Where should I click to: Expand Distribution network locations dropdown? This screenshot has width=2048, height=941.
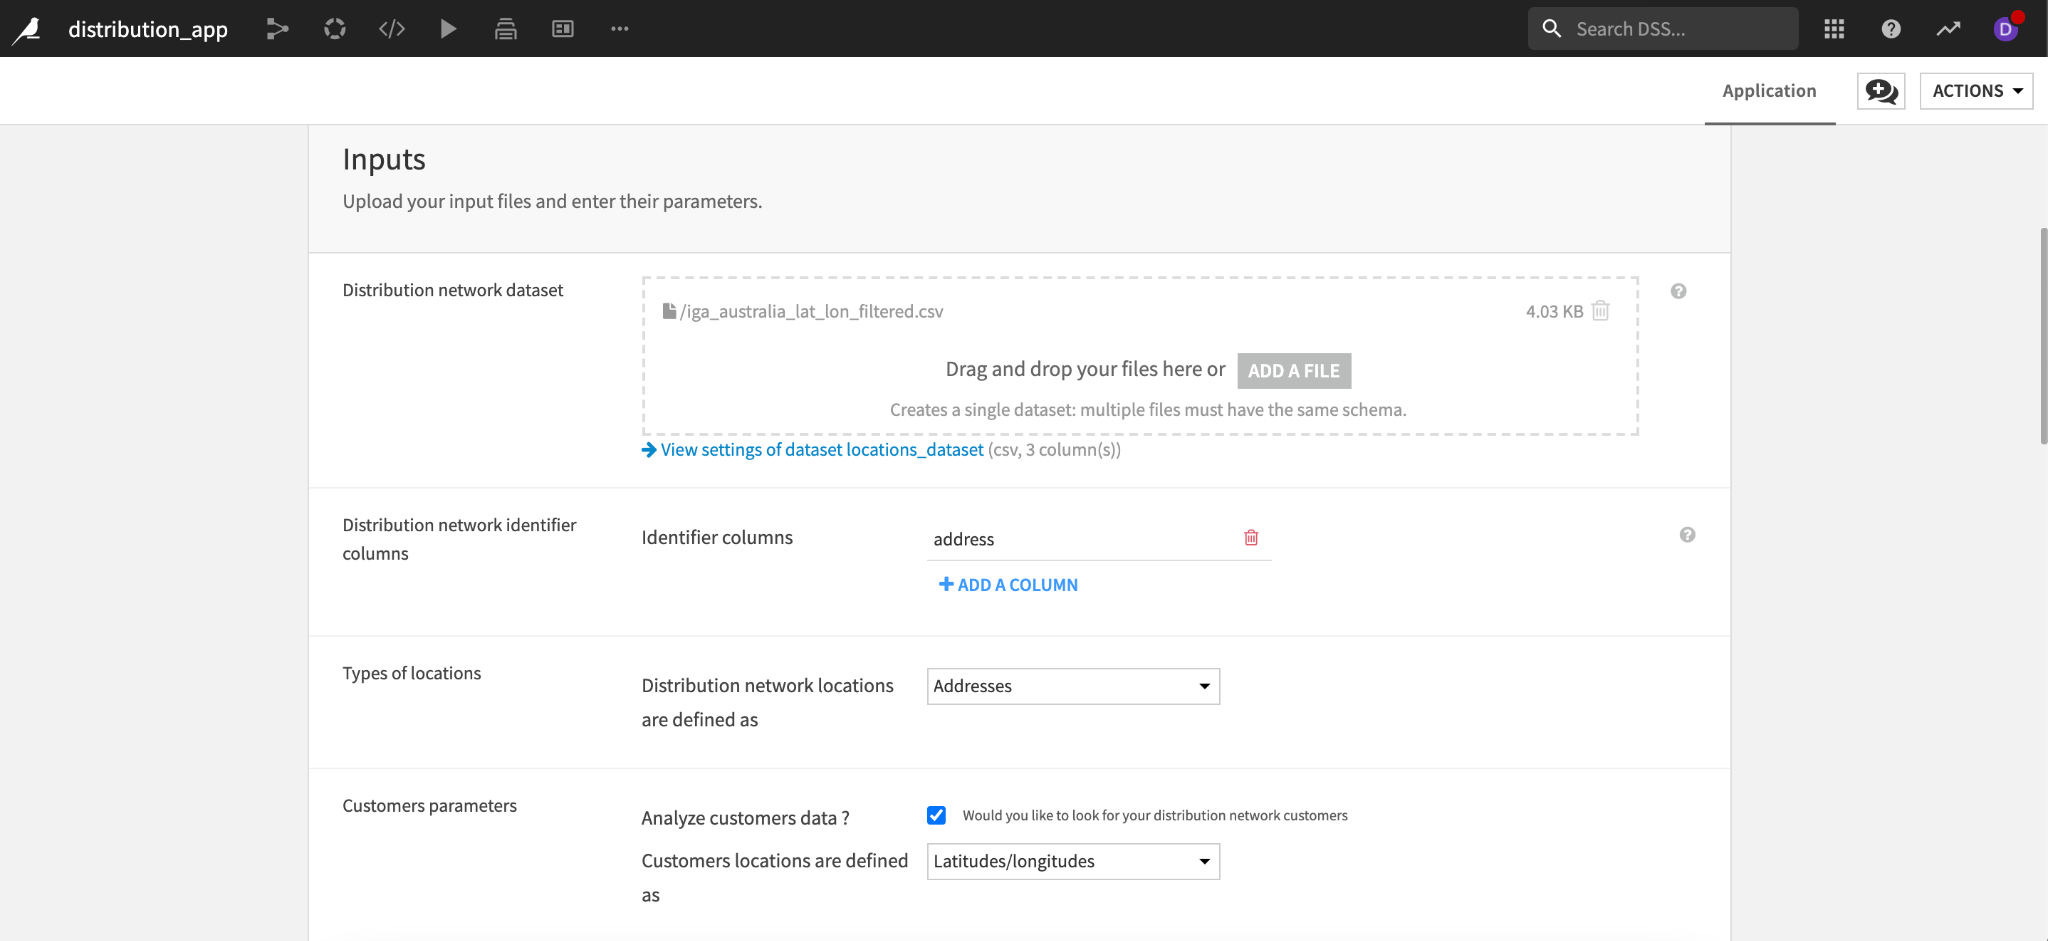[x=1073, y=686]
